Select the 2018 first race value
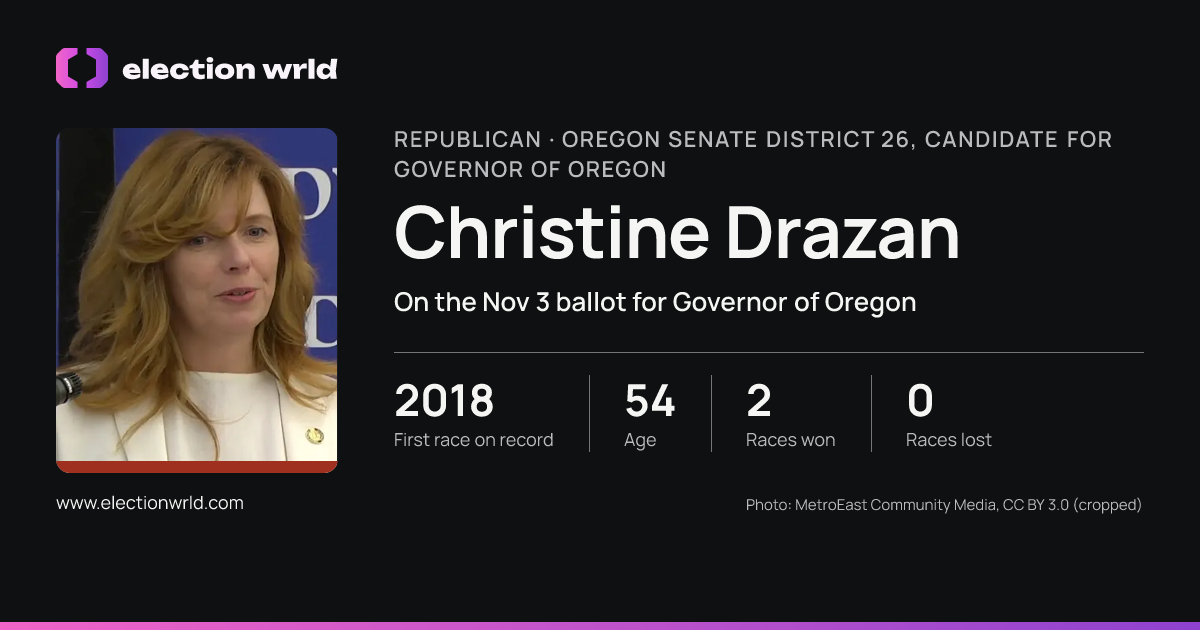 [444, 401]
